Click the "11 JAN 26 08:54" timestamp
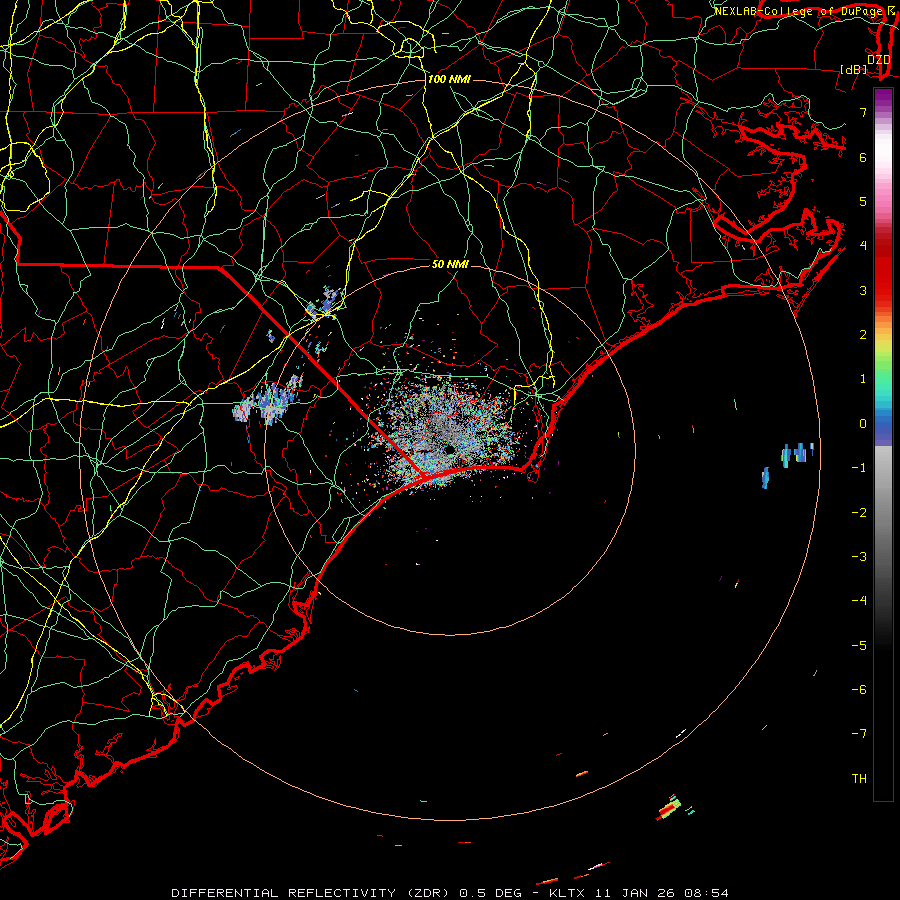Viewport: 900px width, 900px height. coord(662,893)
